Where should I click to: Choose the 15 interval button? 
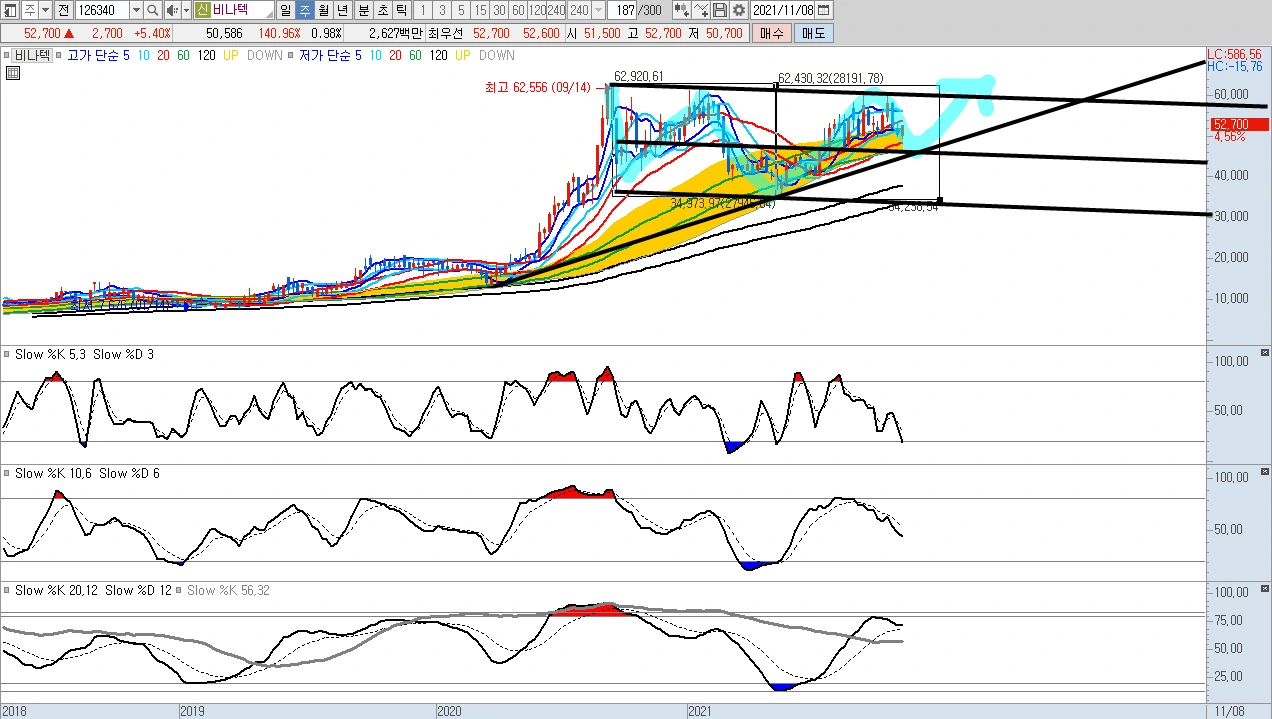pos(480,10)
